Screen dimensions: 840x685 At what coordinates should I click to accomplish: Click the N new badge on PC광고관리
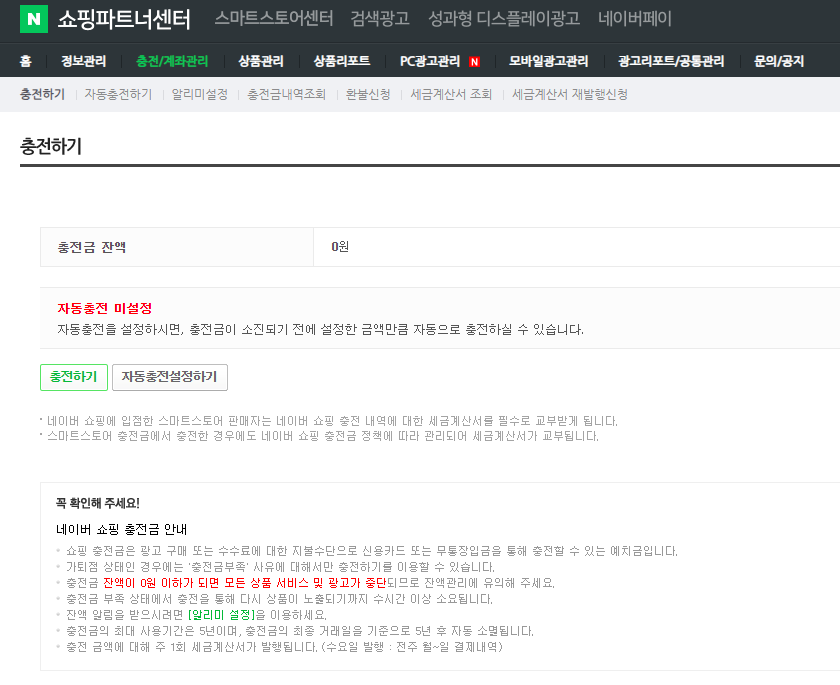click(x=473, y=60)
